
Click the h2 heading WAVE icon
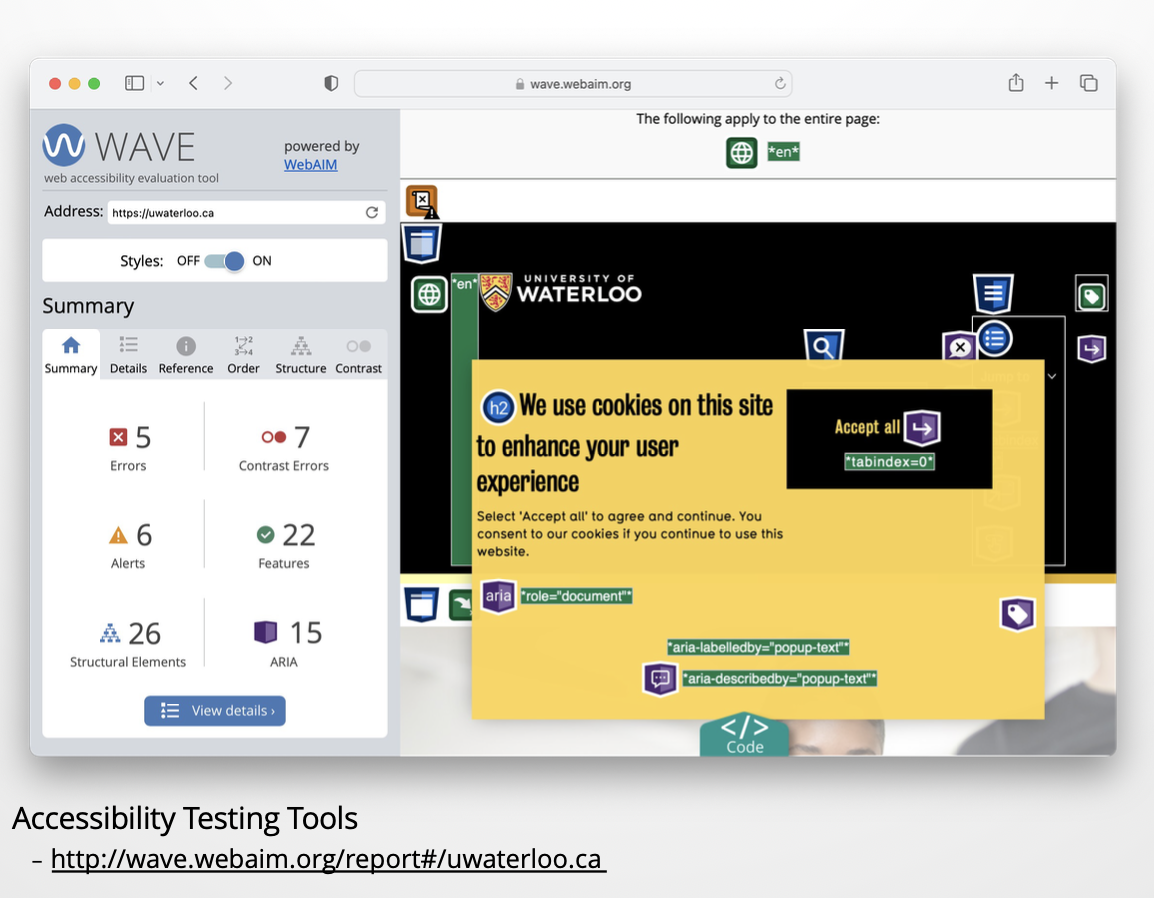[x=498, y=407]
